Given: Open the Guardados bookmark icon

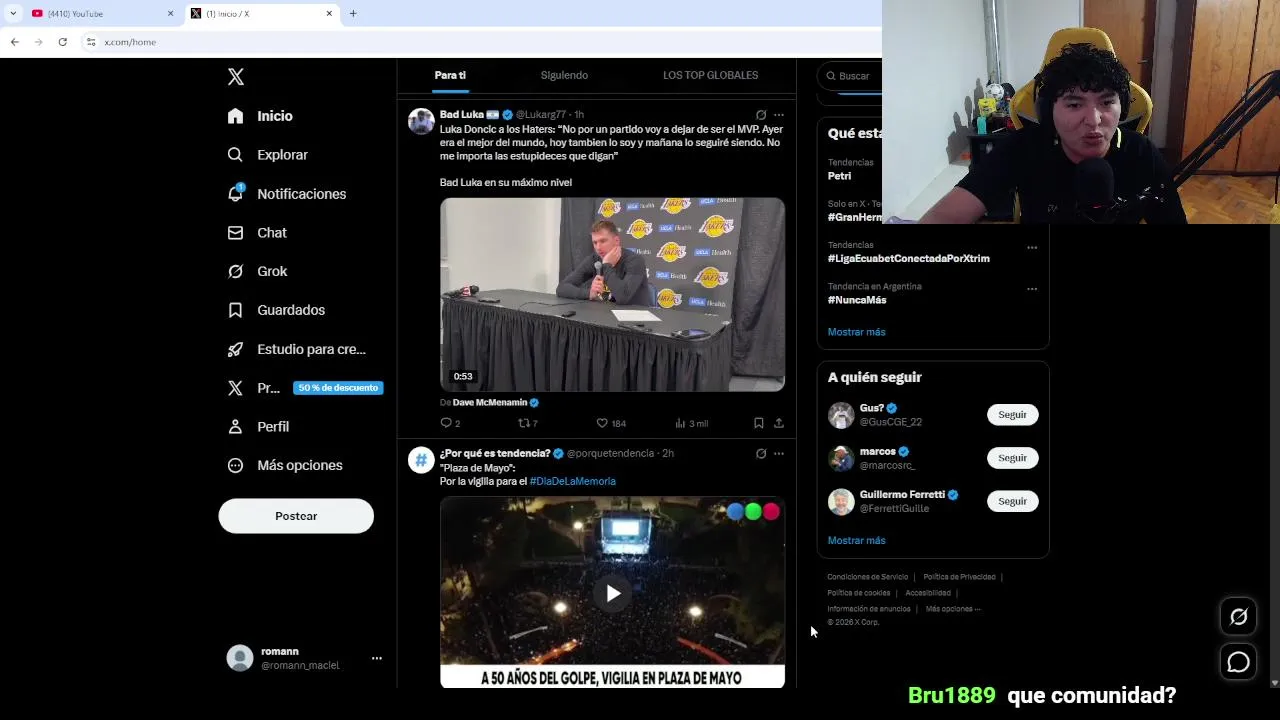Looking at the screenshot, I should click(235, 310).
